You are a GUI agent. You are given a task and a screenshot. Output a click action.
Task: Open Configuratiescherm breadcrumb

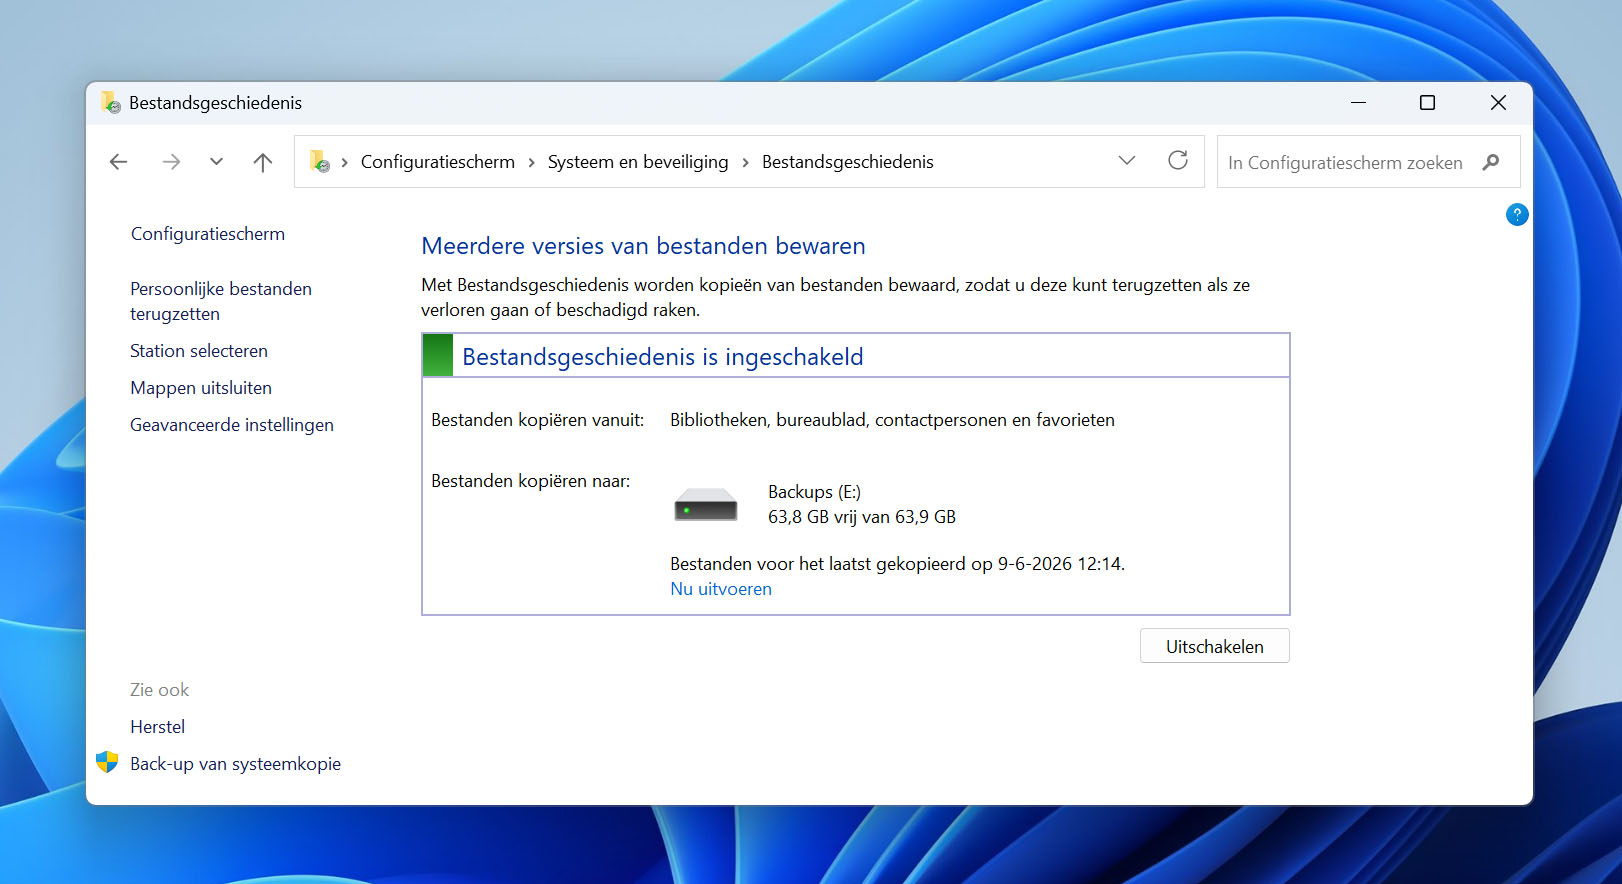[x=438, y=162]
